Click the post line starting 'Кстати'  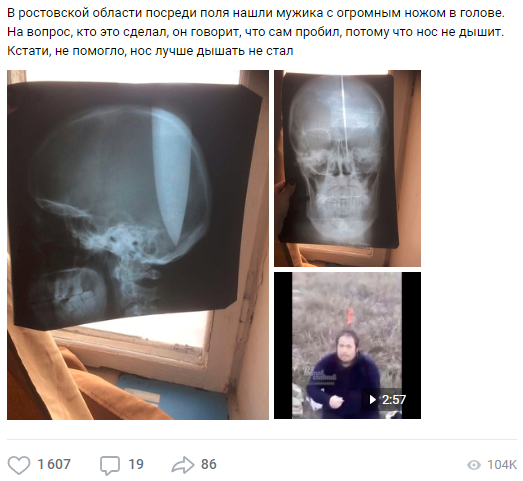pyautogui.click(x=150, y=51)
